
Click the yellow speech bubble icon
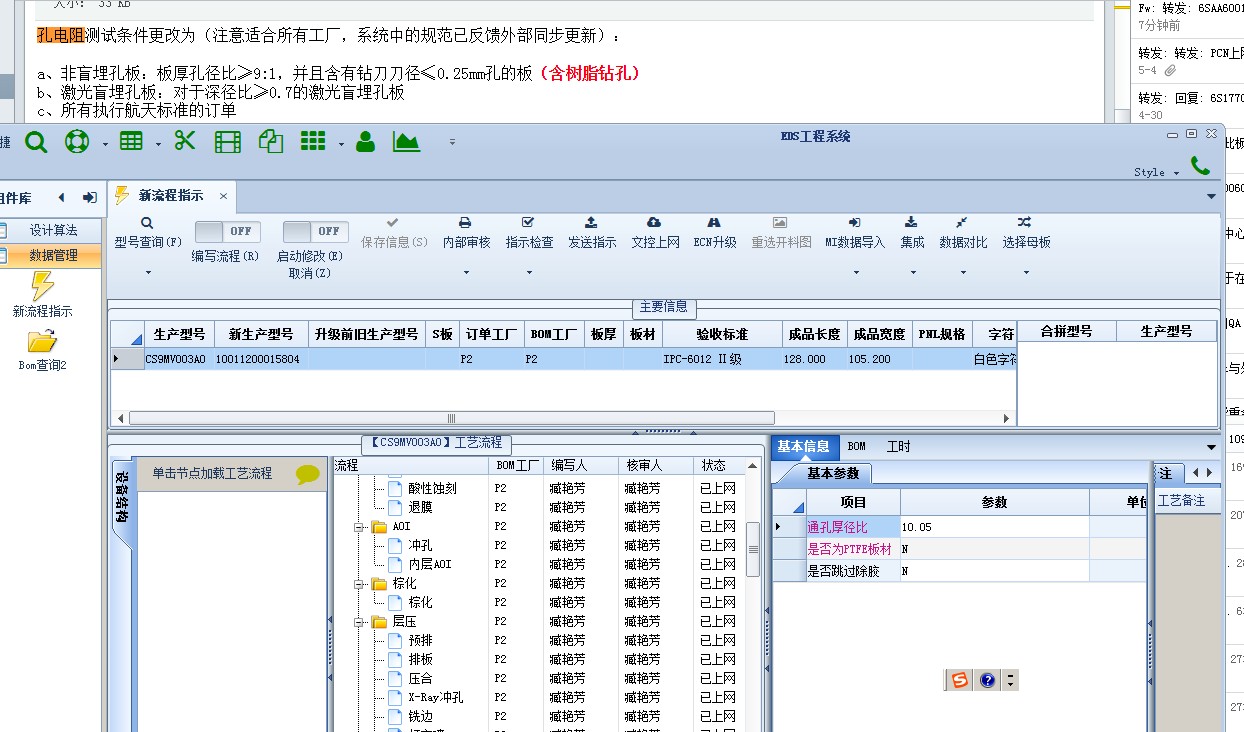click(x=308, y=475)
